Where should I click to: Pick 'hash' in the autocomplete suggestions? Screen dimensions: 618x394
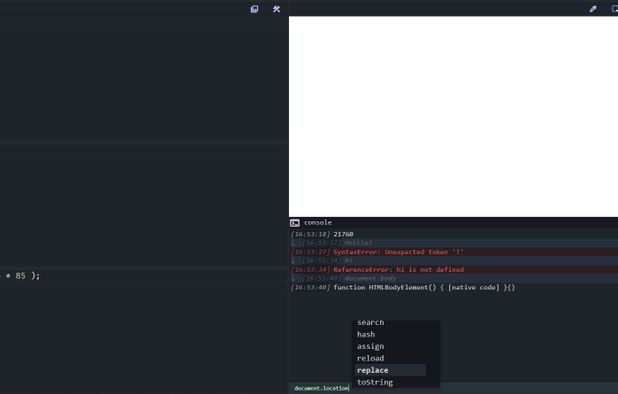tap(366, 334)
